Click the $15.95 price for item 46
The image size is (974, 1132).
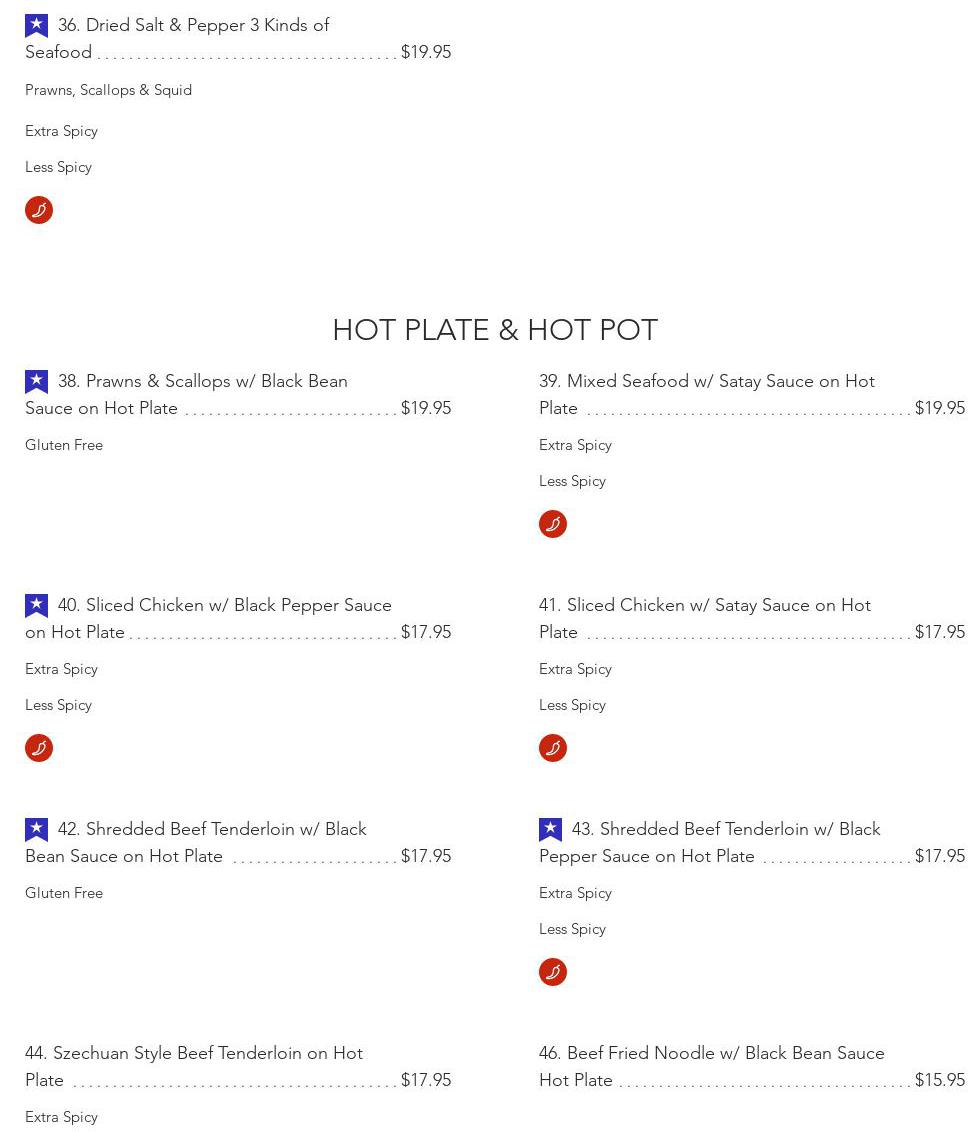point(939,1080)
